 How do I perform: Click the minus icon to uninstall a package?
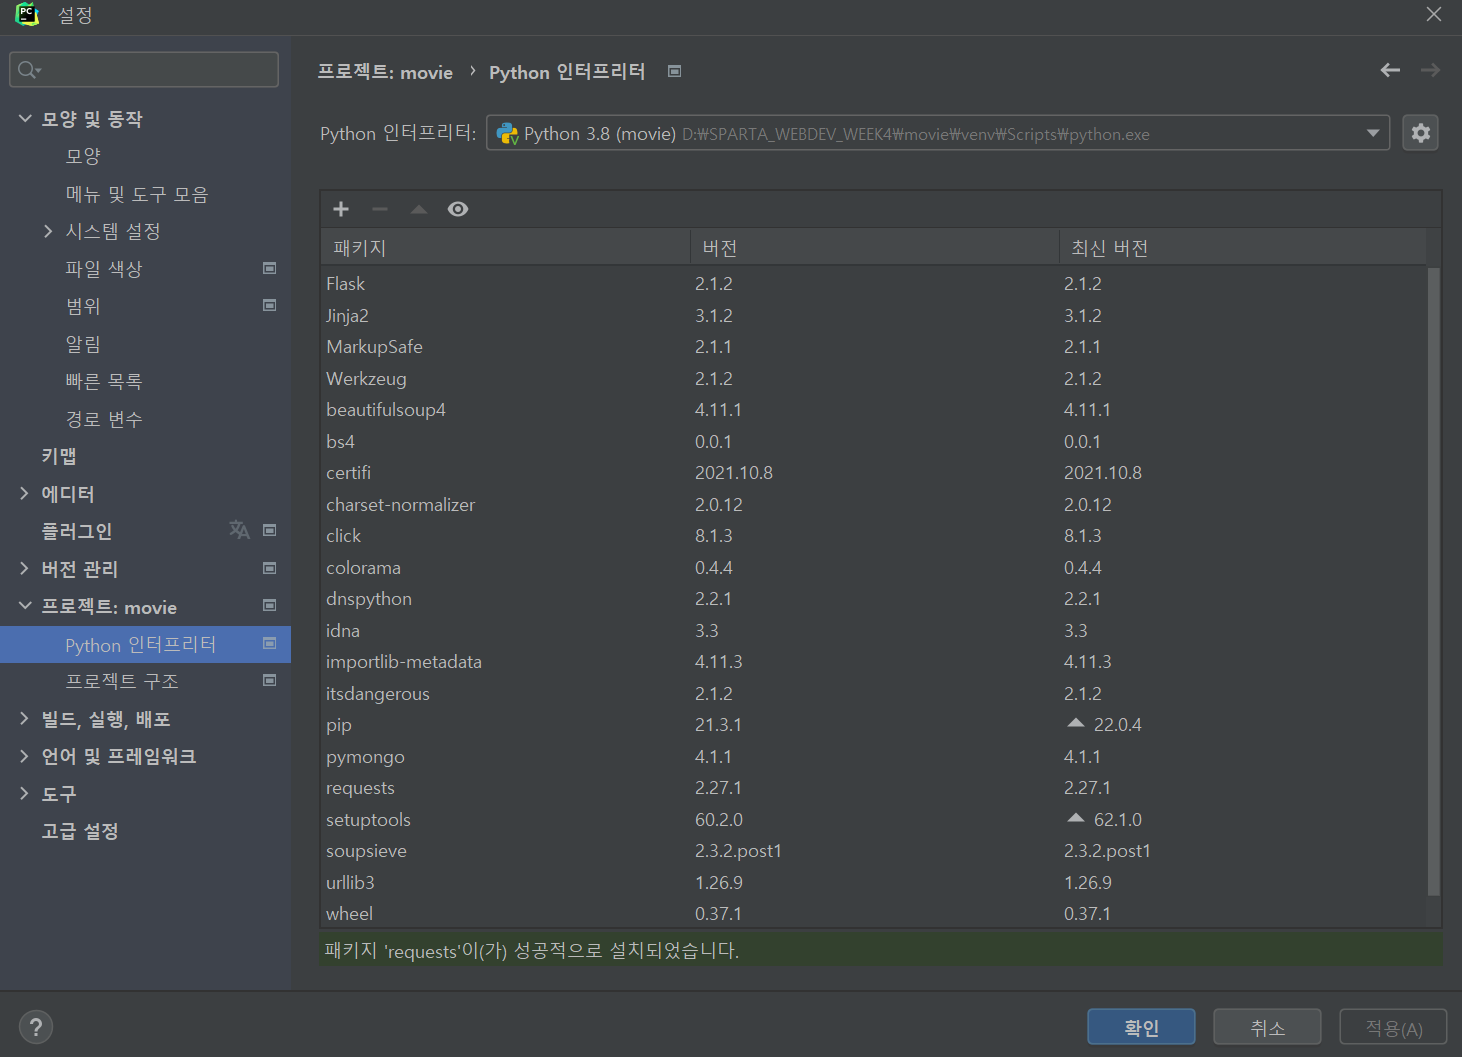(x=380, y=209)
